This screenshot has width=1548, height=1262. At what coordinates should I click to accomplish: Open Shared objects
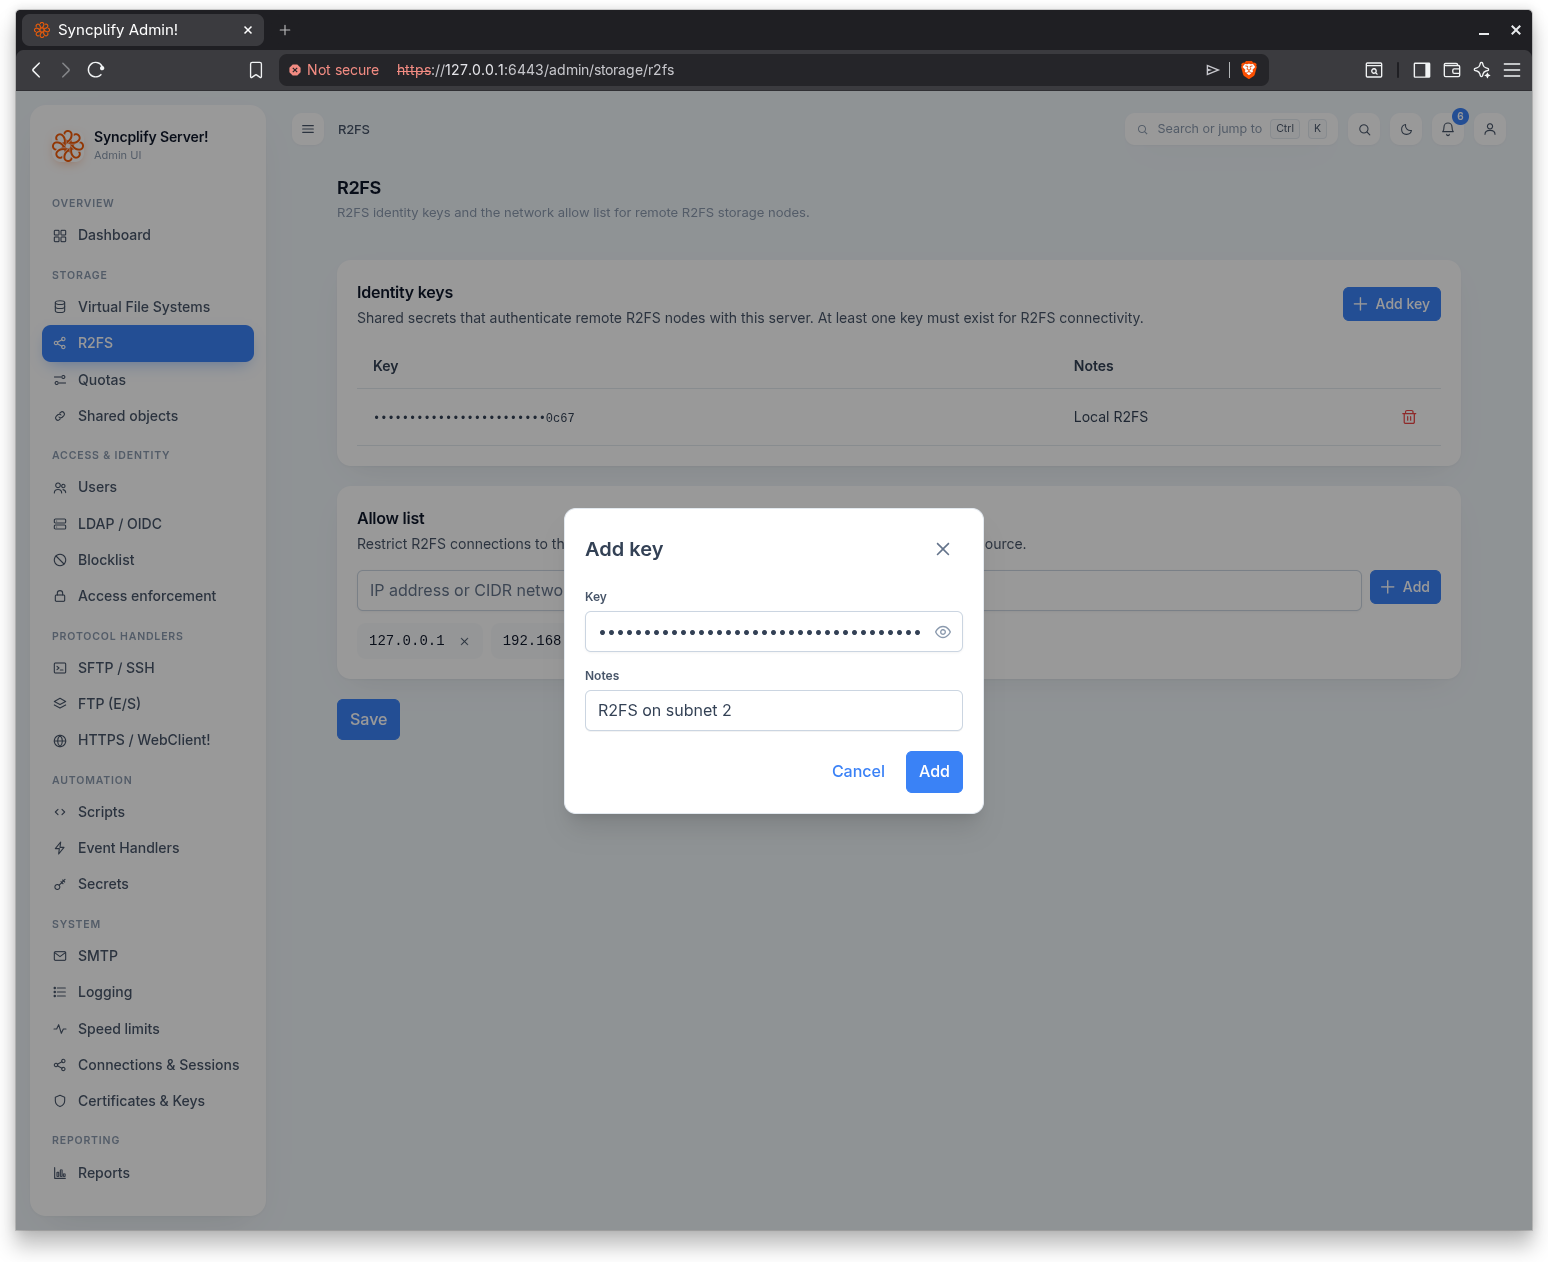coord(148,416)
